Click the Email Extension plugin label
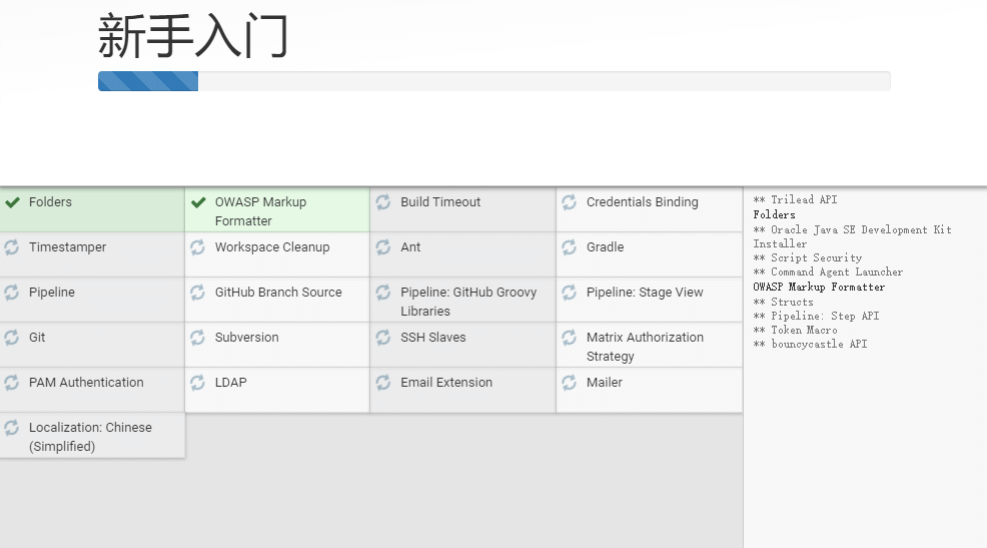Viewport: 987px width, 548px height. point(446,382)
